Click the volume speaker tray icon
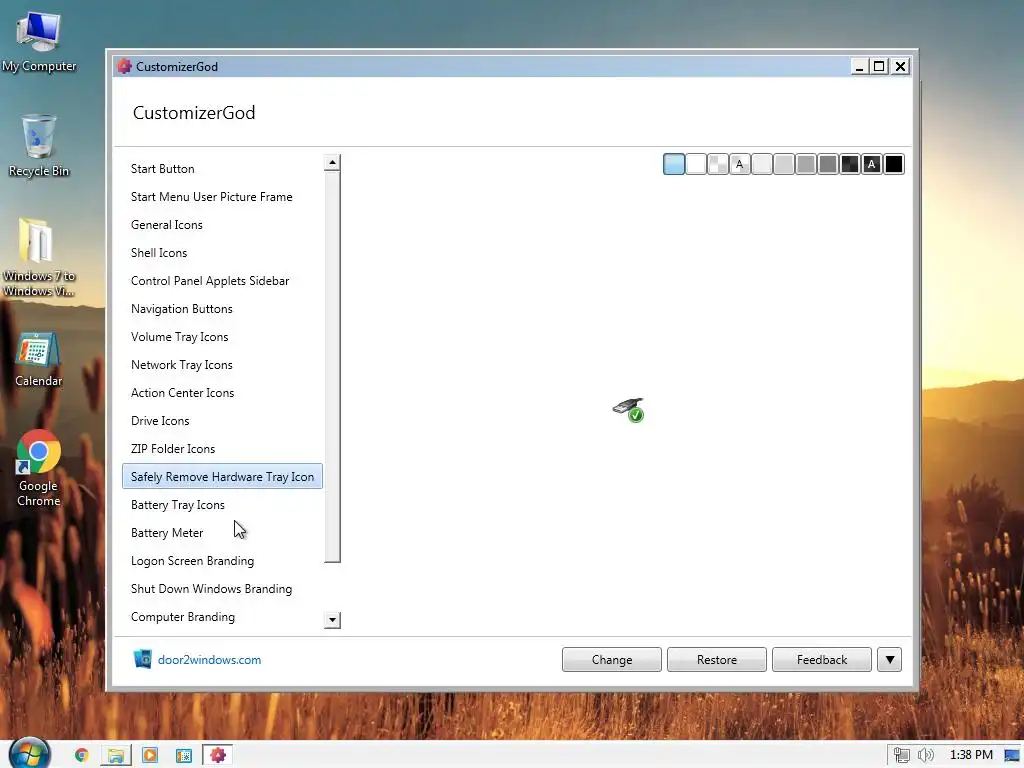 [925, 755]
